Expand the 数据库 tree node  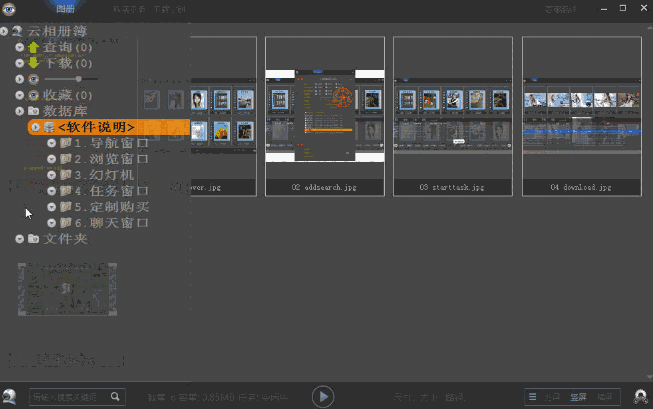pyautogui.click(x=19, y=111)
